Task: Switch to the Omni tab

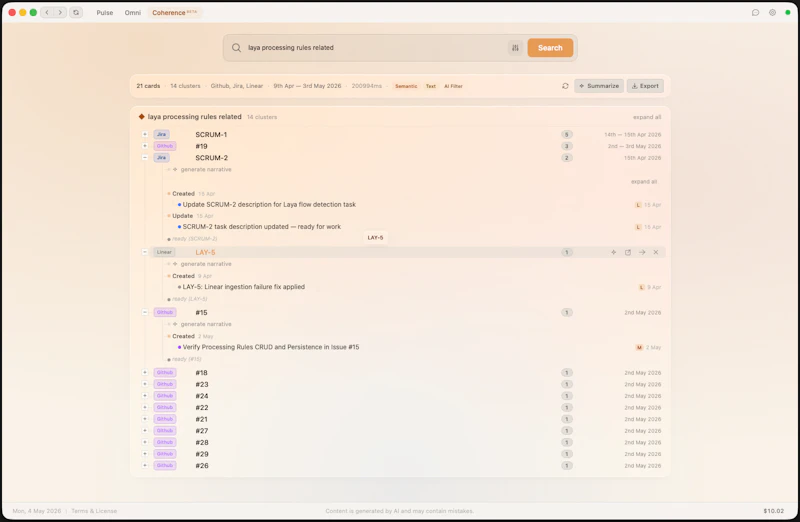Action: point(133,13)
